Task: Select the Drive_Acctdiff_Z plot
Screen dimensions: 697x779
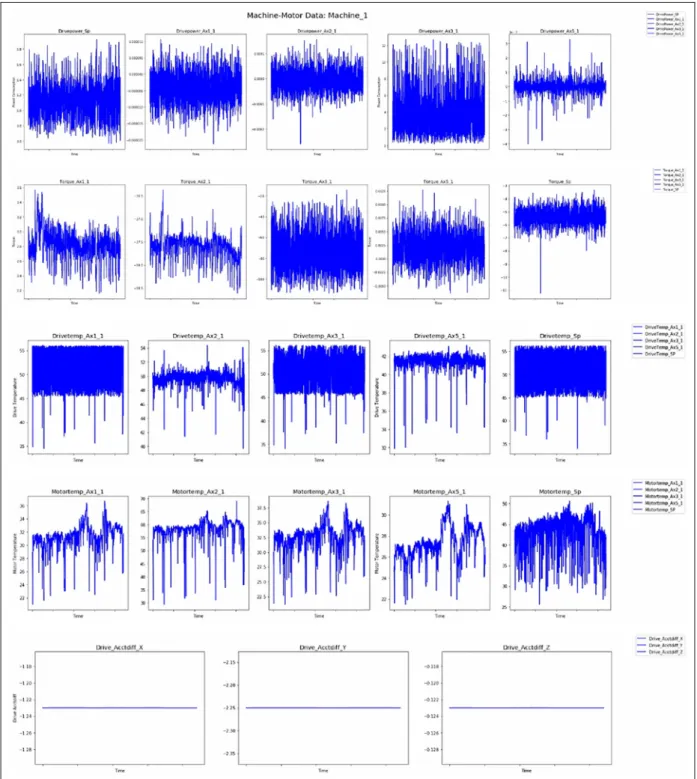Action: (x=527, y=708)
